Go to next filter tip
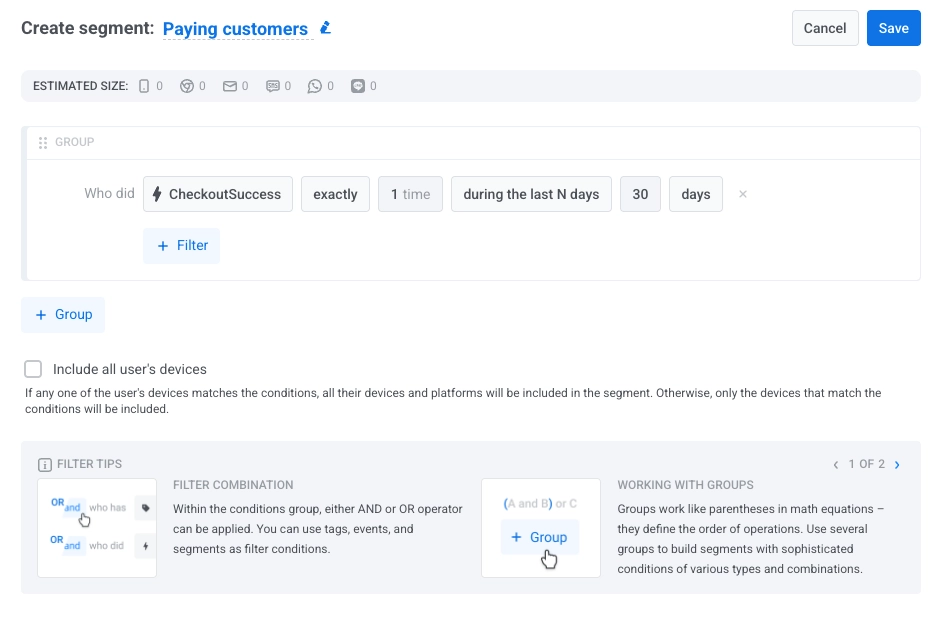 coord(897,464)
